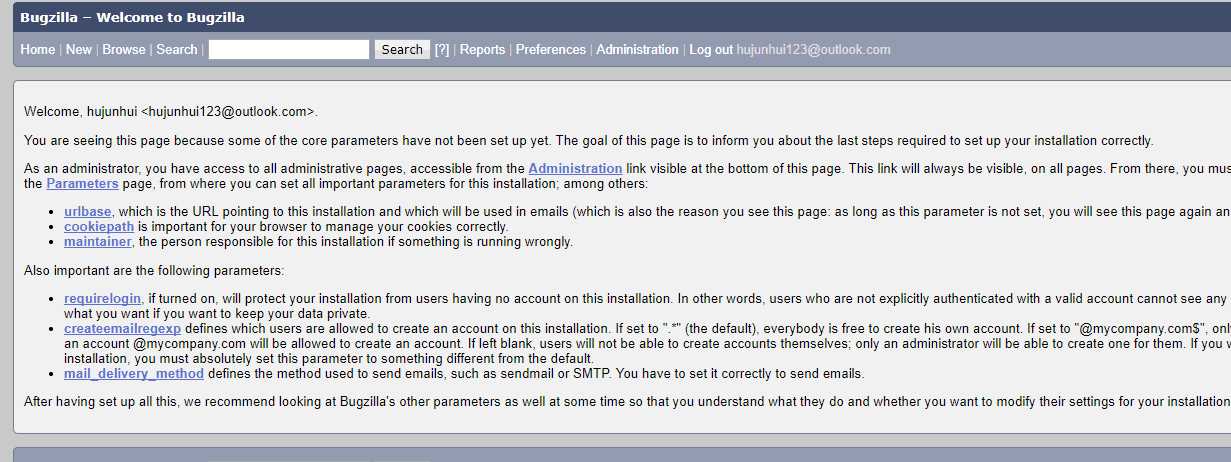Open the maintainer parameter link
This screenshot has height=462, width=1231.
[x=98, y=242]
